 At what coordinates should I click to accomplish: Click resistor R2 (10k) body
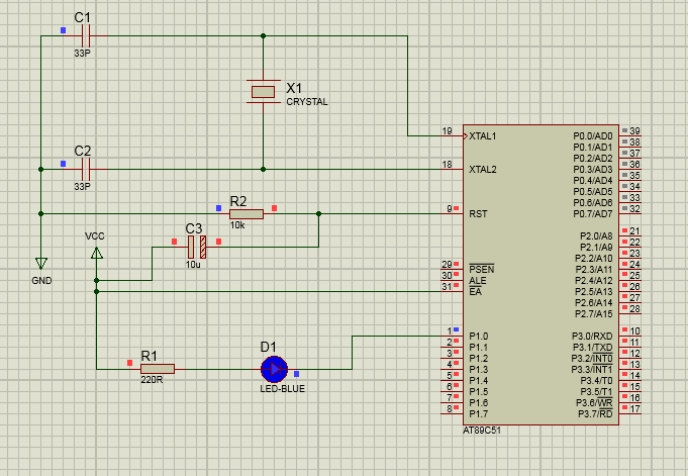(246, 213)
